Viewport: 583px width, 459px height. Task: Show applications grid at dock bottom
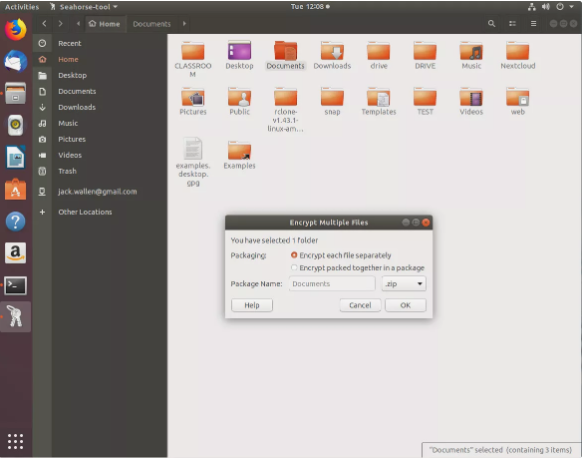(15, 442)
